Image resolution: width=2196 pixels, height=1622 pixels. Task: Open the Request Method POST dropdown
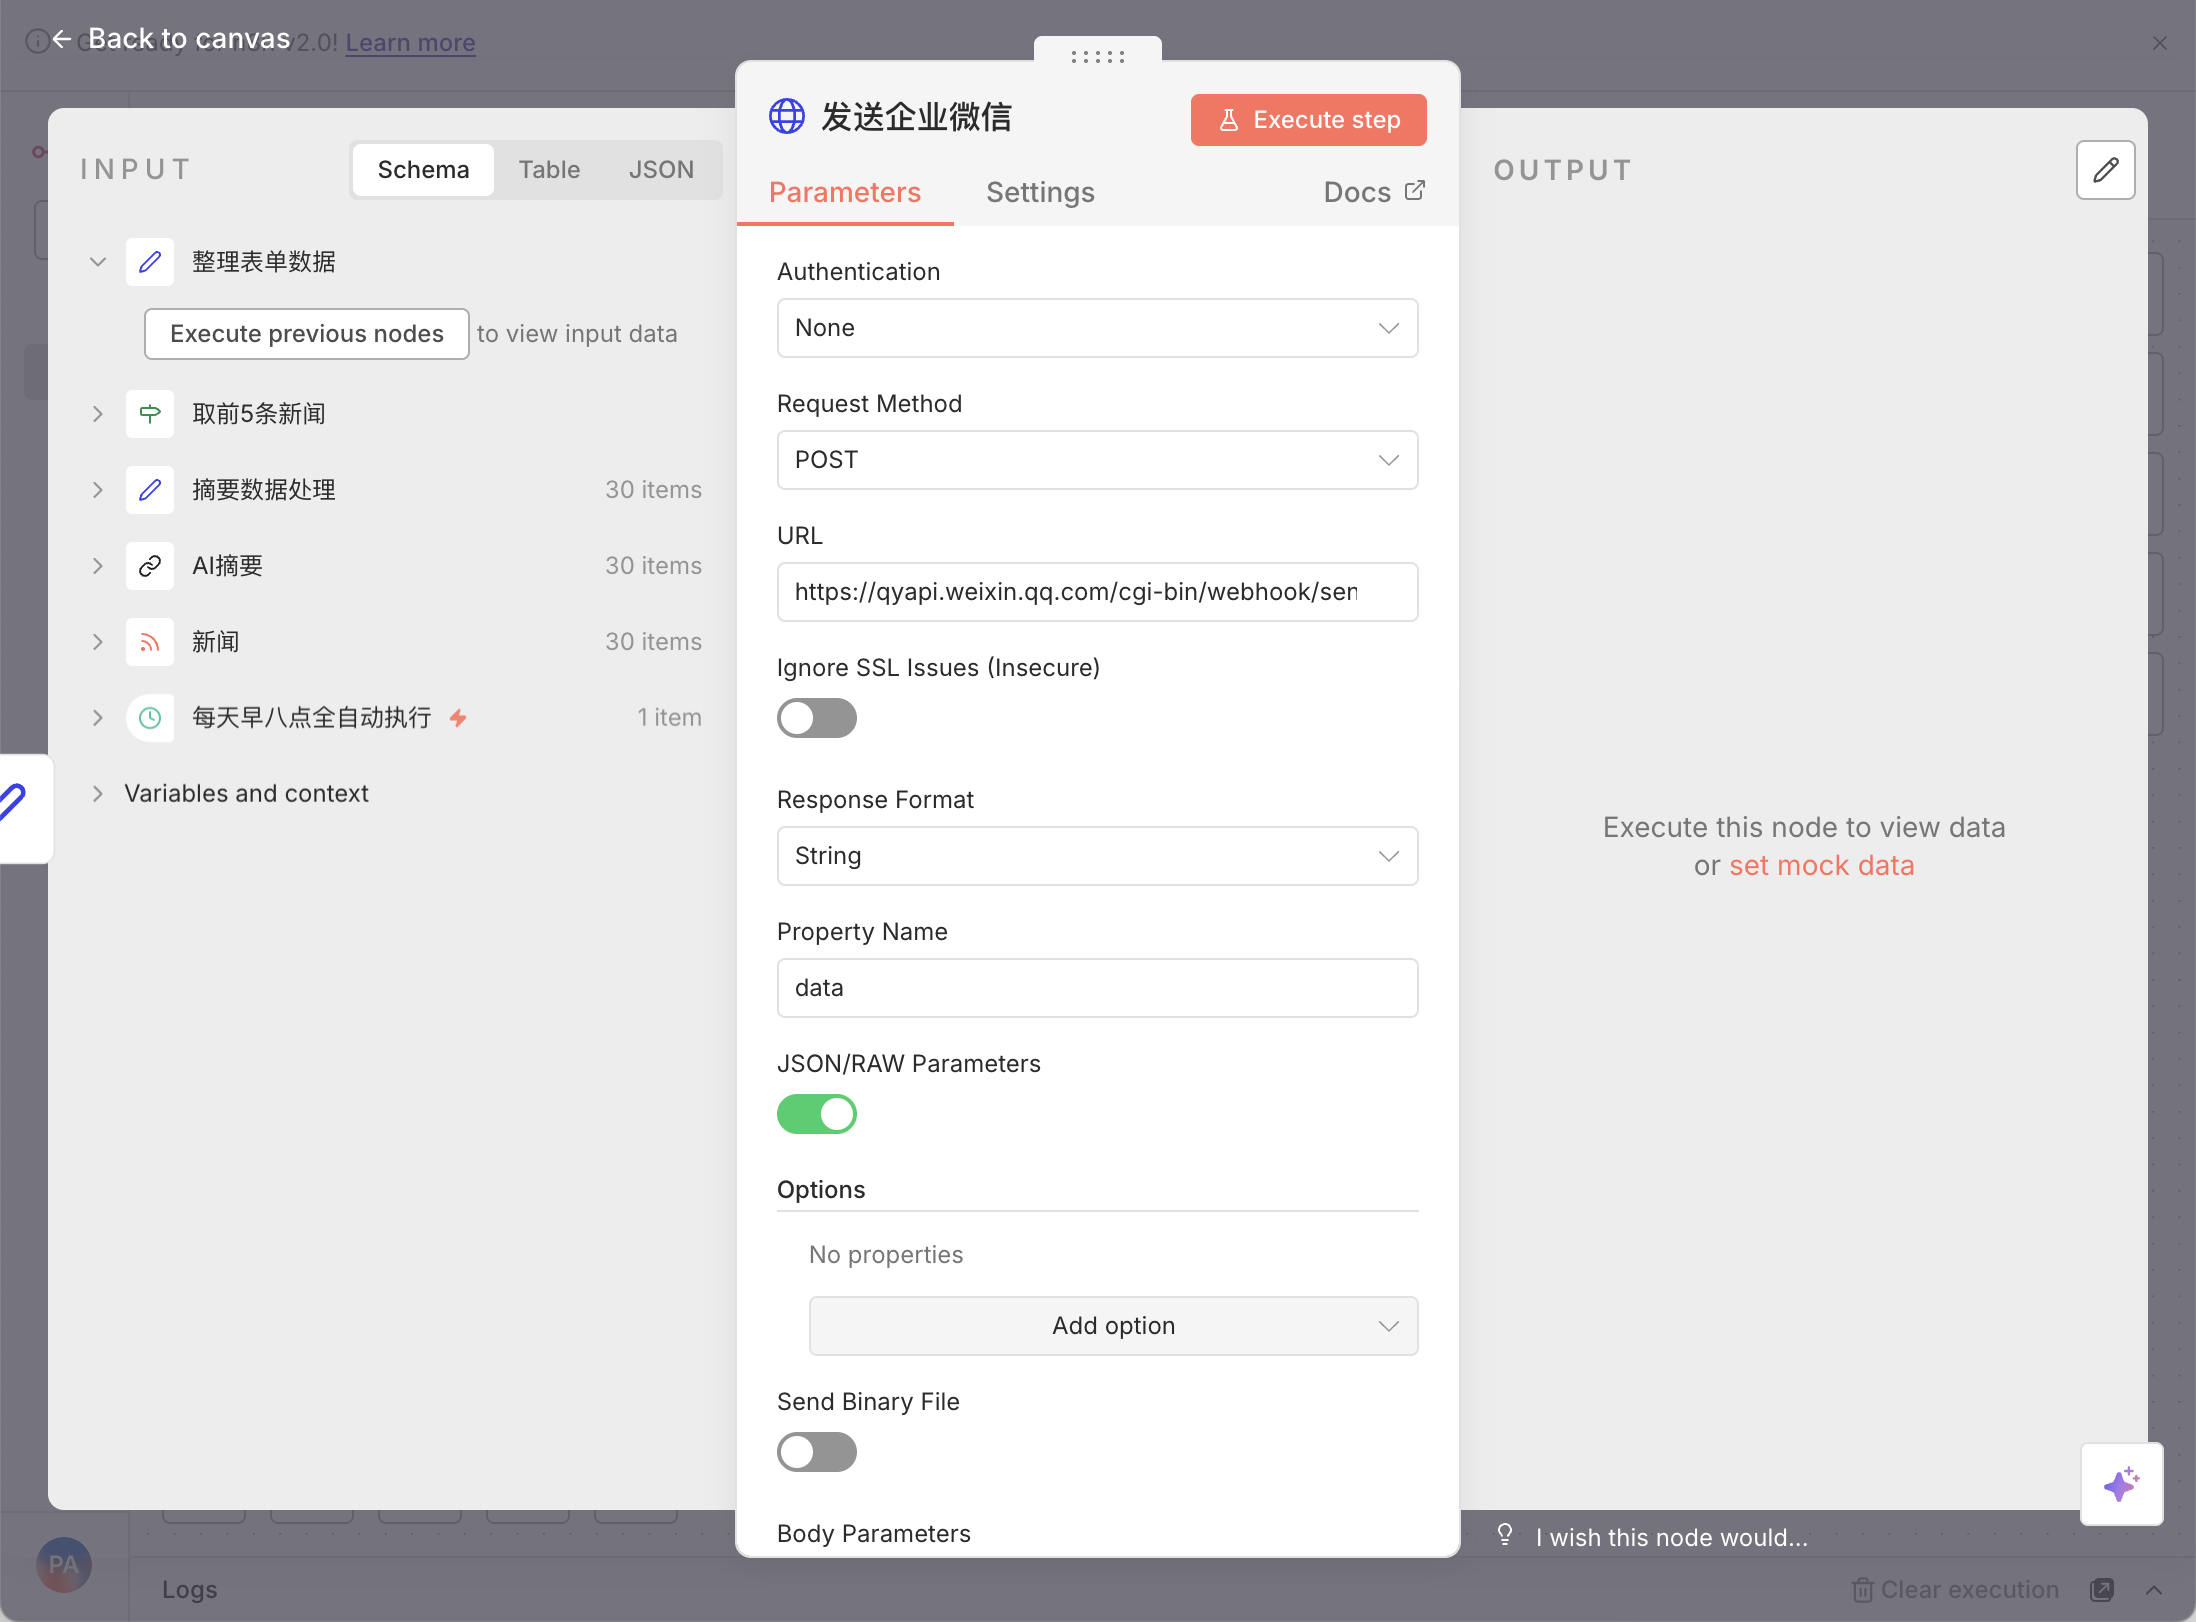1097,460
